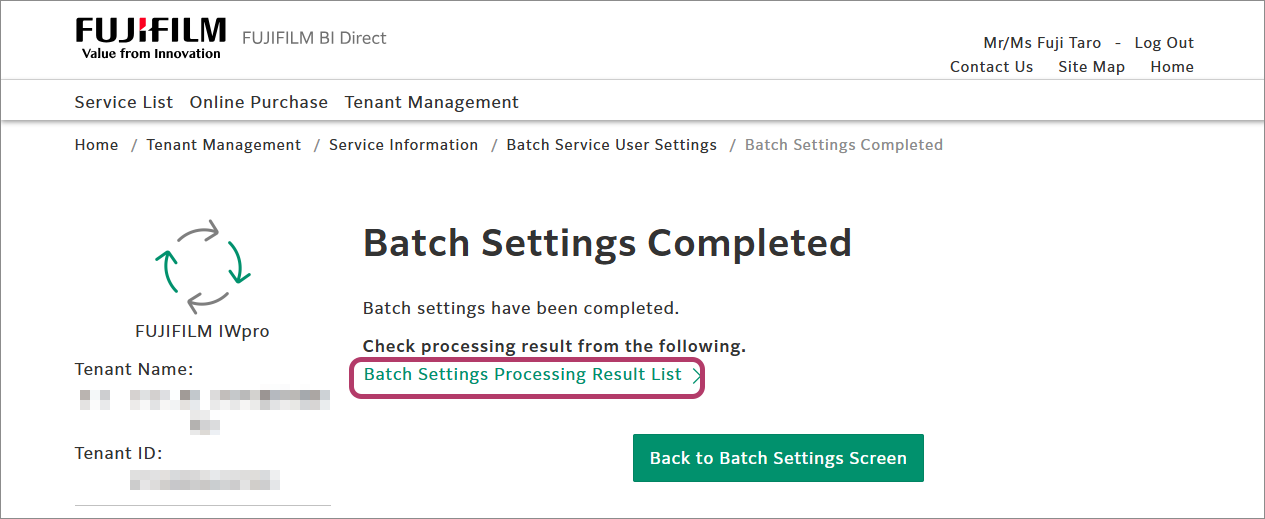Click Log Out in the header

tap(1164, 43)
